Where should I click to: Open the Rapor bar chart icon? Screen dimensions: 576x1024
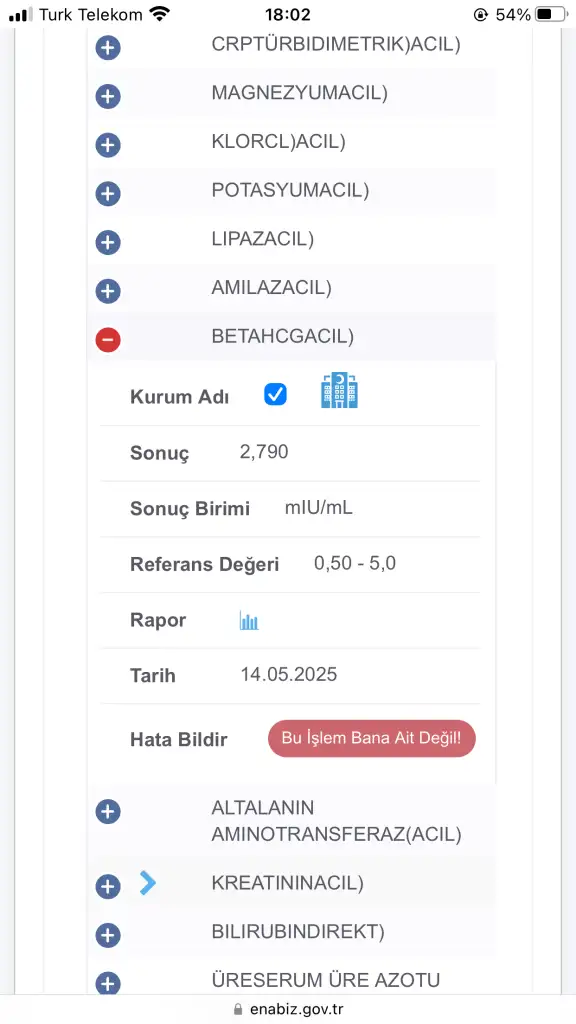click(249, 620)
